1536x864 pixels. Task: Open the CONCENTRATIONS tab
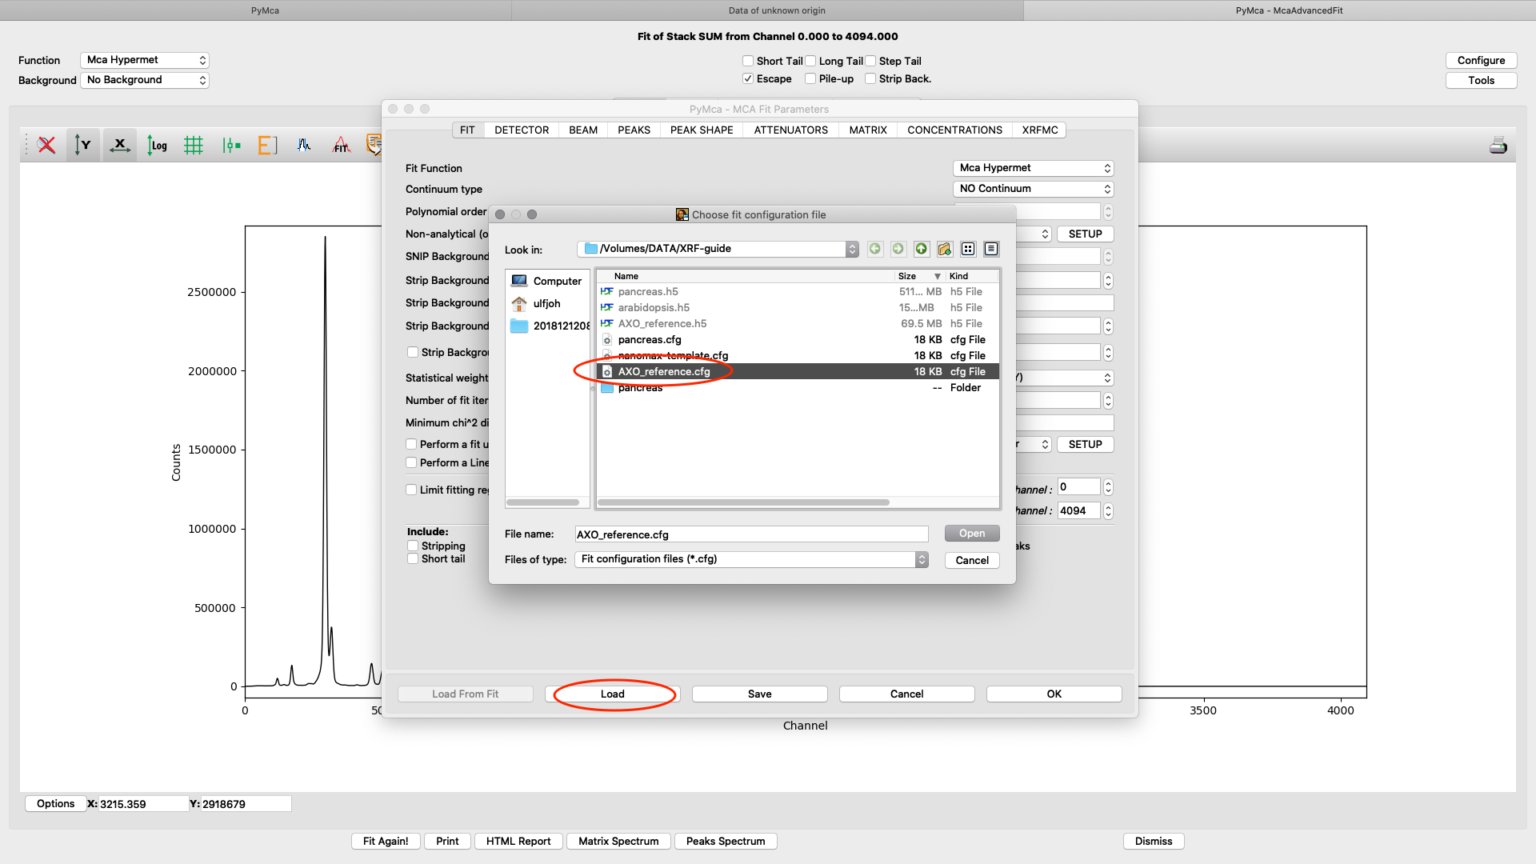point(954,129)
